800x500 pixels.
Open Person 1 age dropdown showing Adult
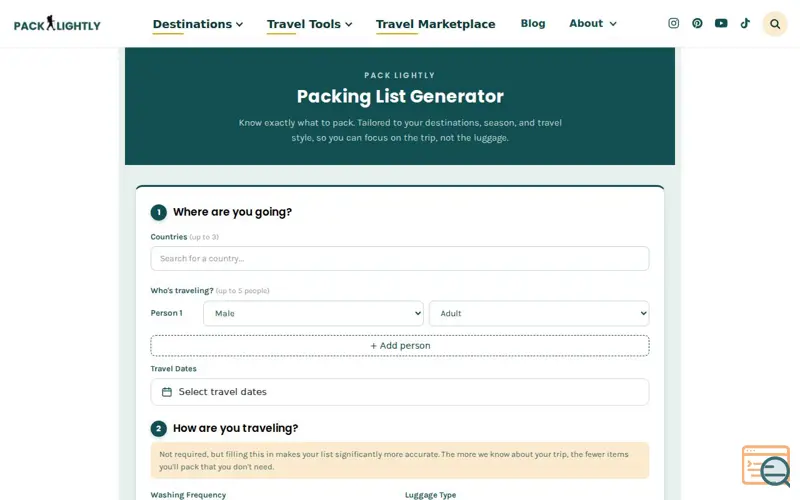click(x=539, y=313)
